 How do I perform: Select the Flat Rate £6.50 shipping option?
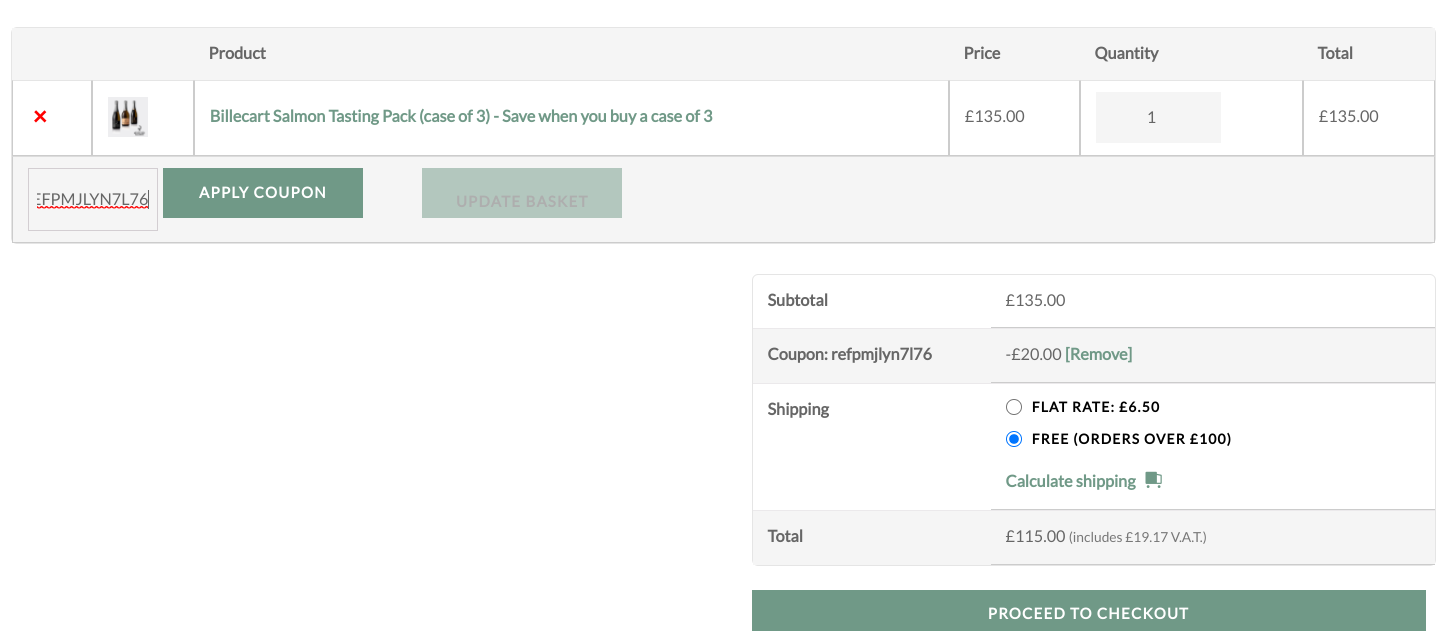(x=1014, y=407)
